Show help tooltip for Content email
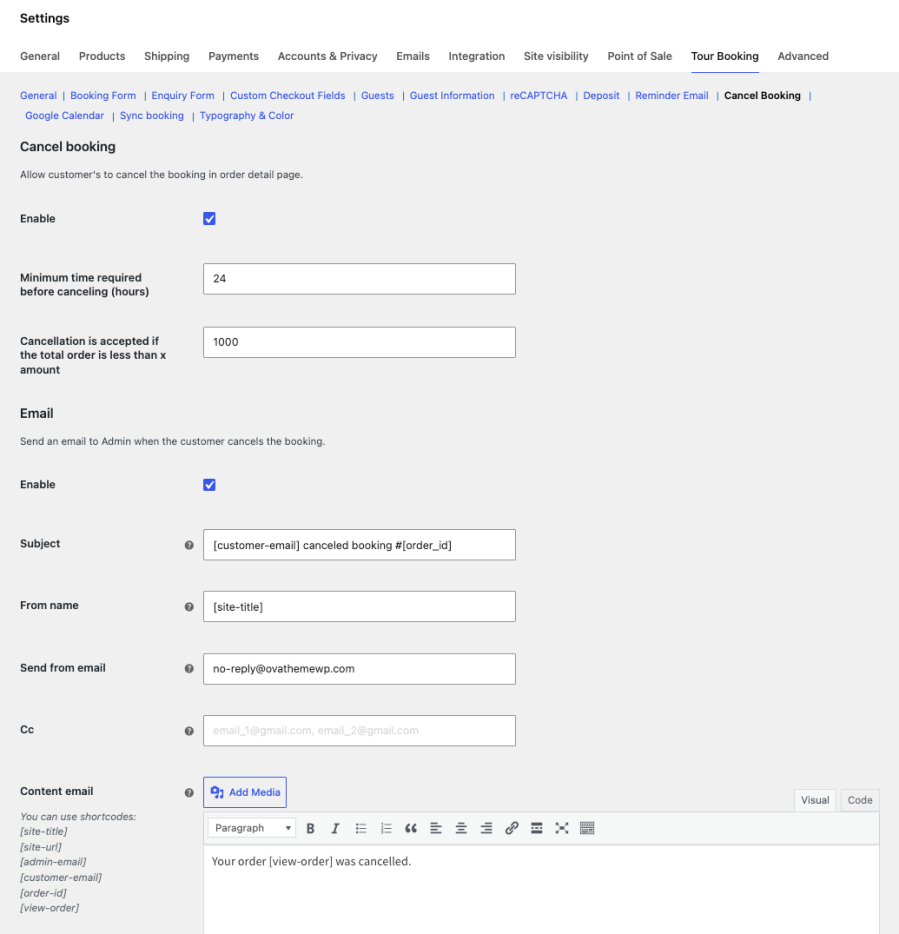Image resolution: width=899 pixels, height=934 pixels. 189,793
